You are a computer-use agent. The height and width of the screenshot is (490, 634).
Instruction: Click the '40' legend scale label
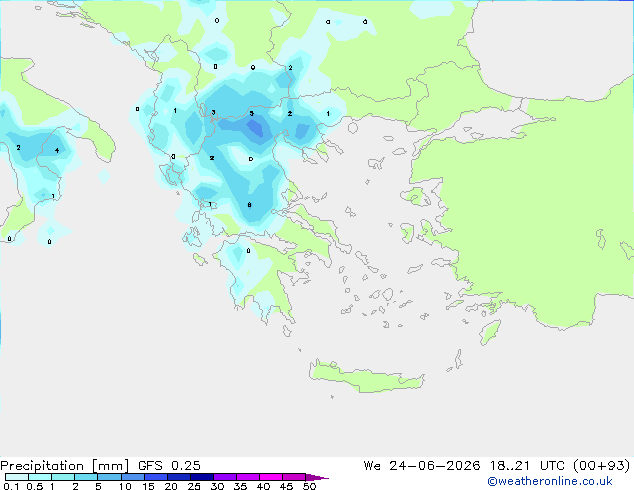click(x=263, y=486)
